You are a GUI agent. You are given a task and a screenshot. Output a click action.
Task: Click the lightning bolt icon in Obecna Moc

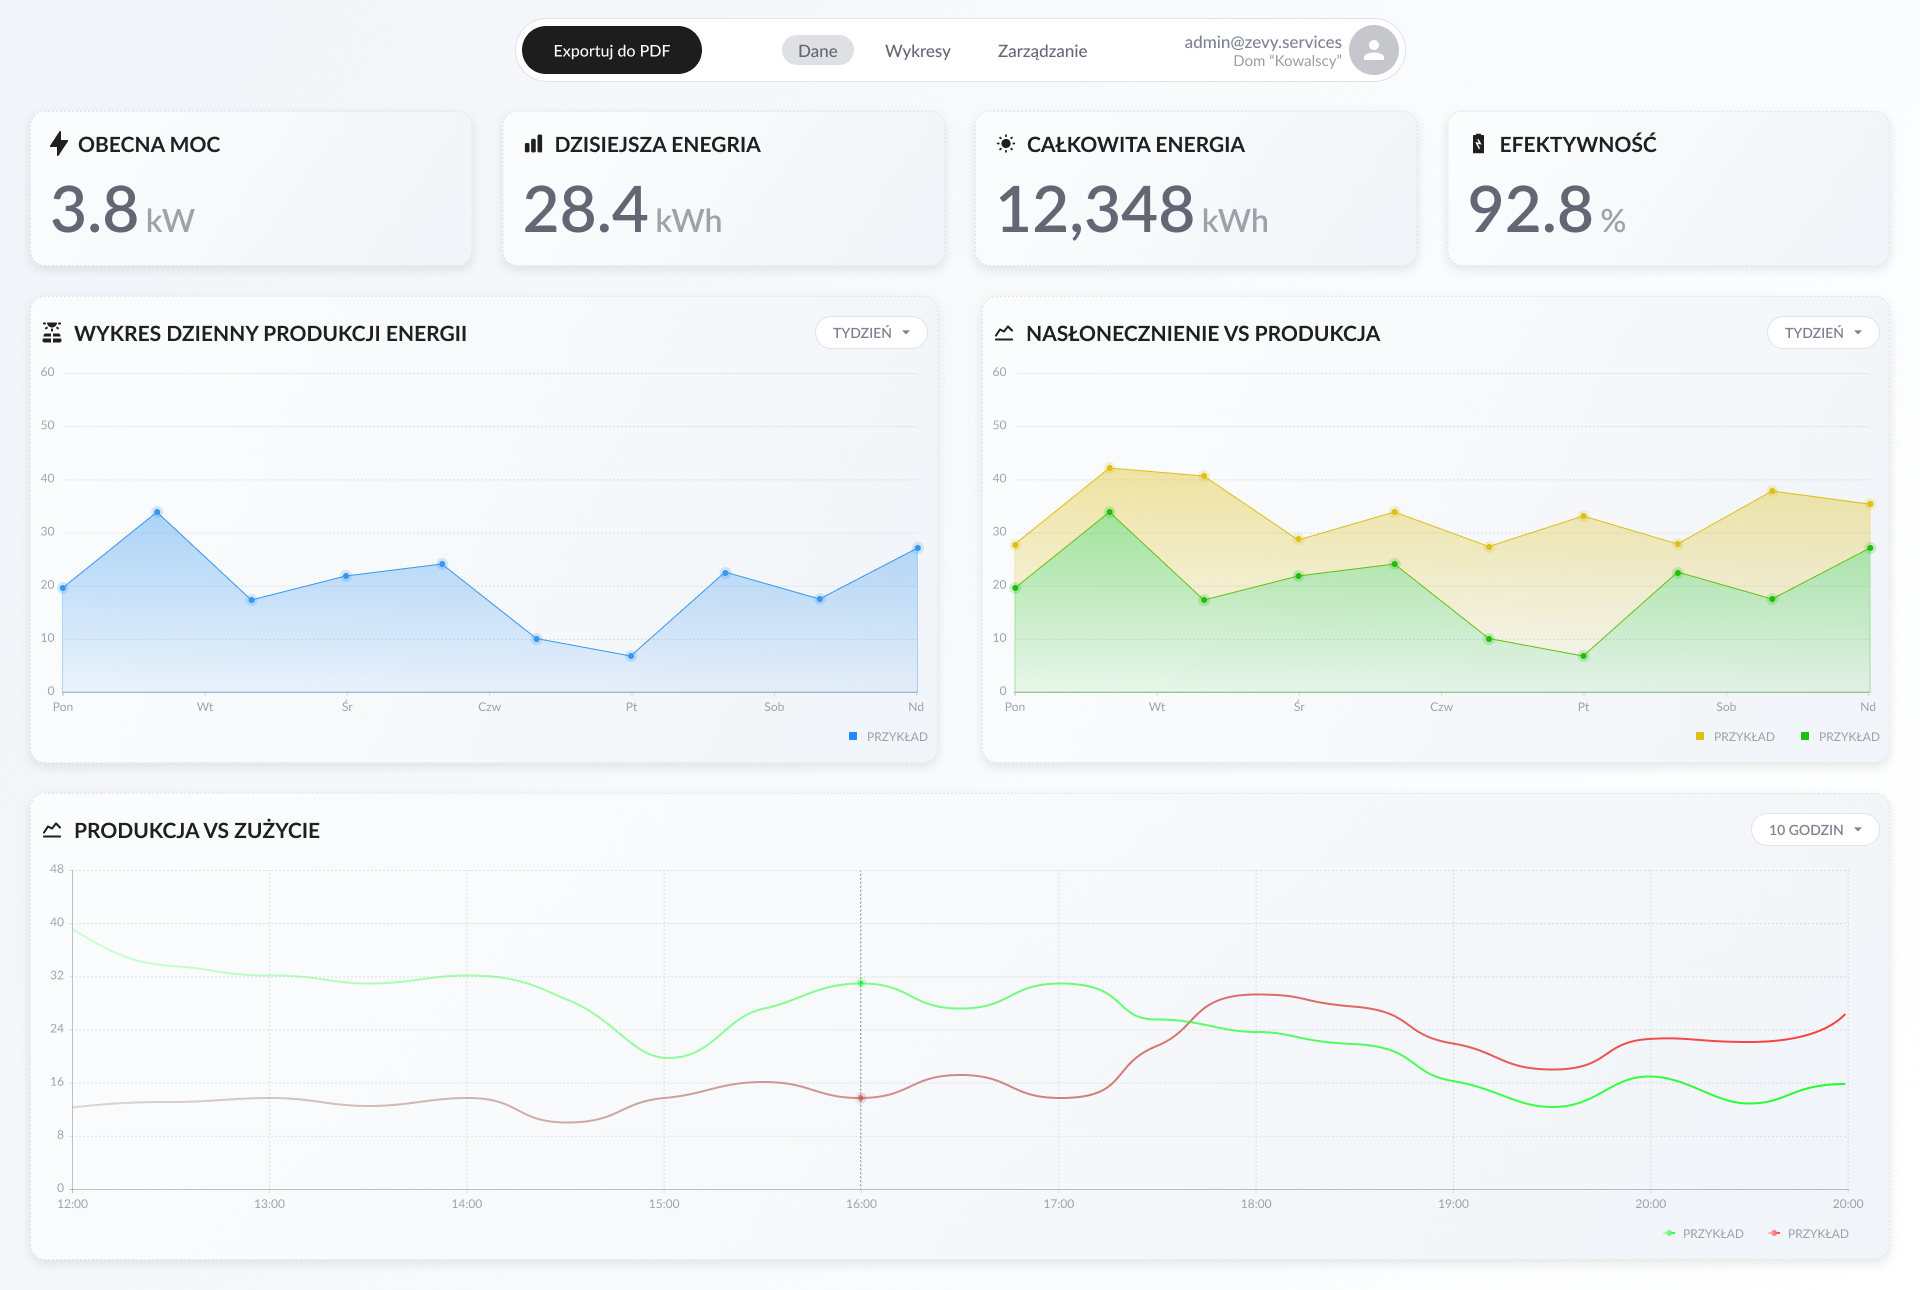pos(59,144)
